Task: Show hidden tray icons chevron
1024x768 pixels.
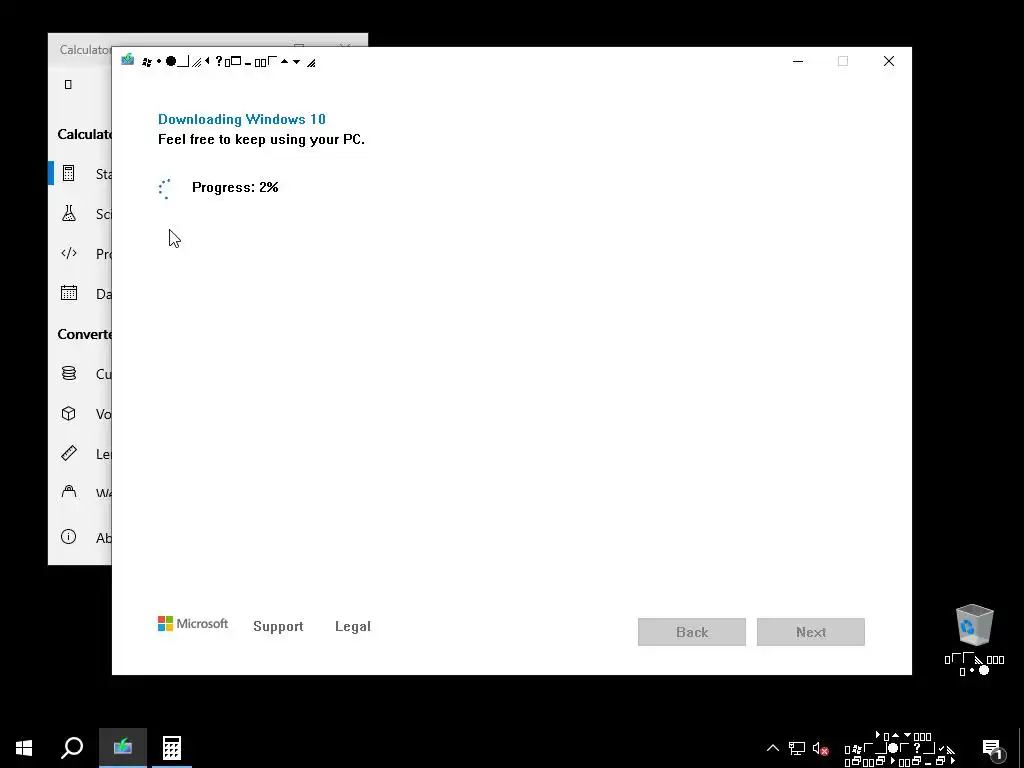Action: point(773,748)
